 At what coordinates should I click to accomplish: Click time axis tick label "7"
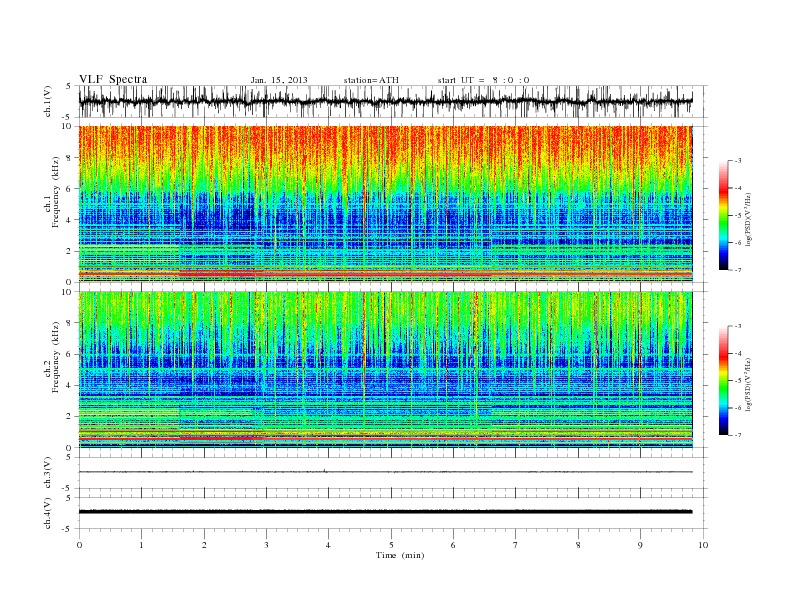(516, 545)
